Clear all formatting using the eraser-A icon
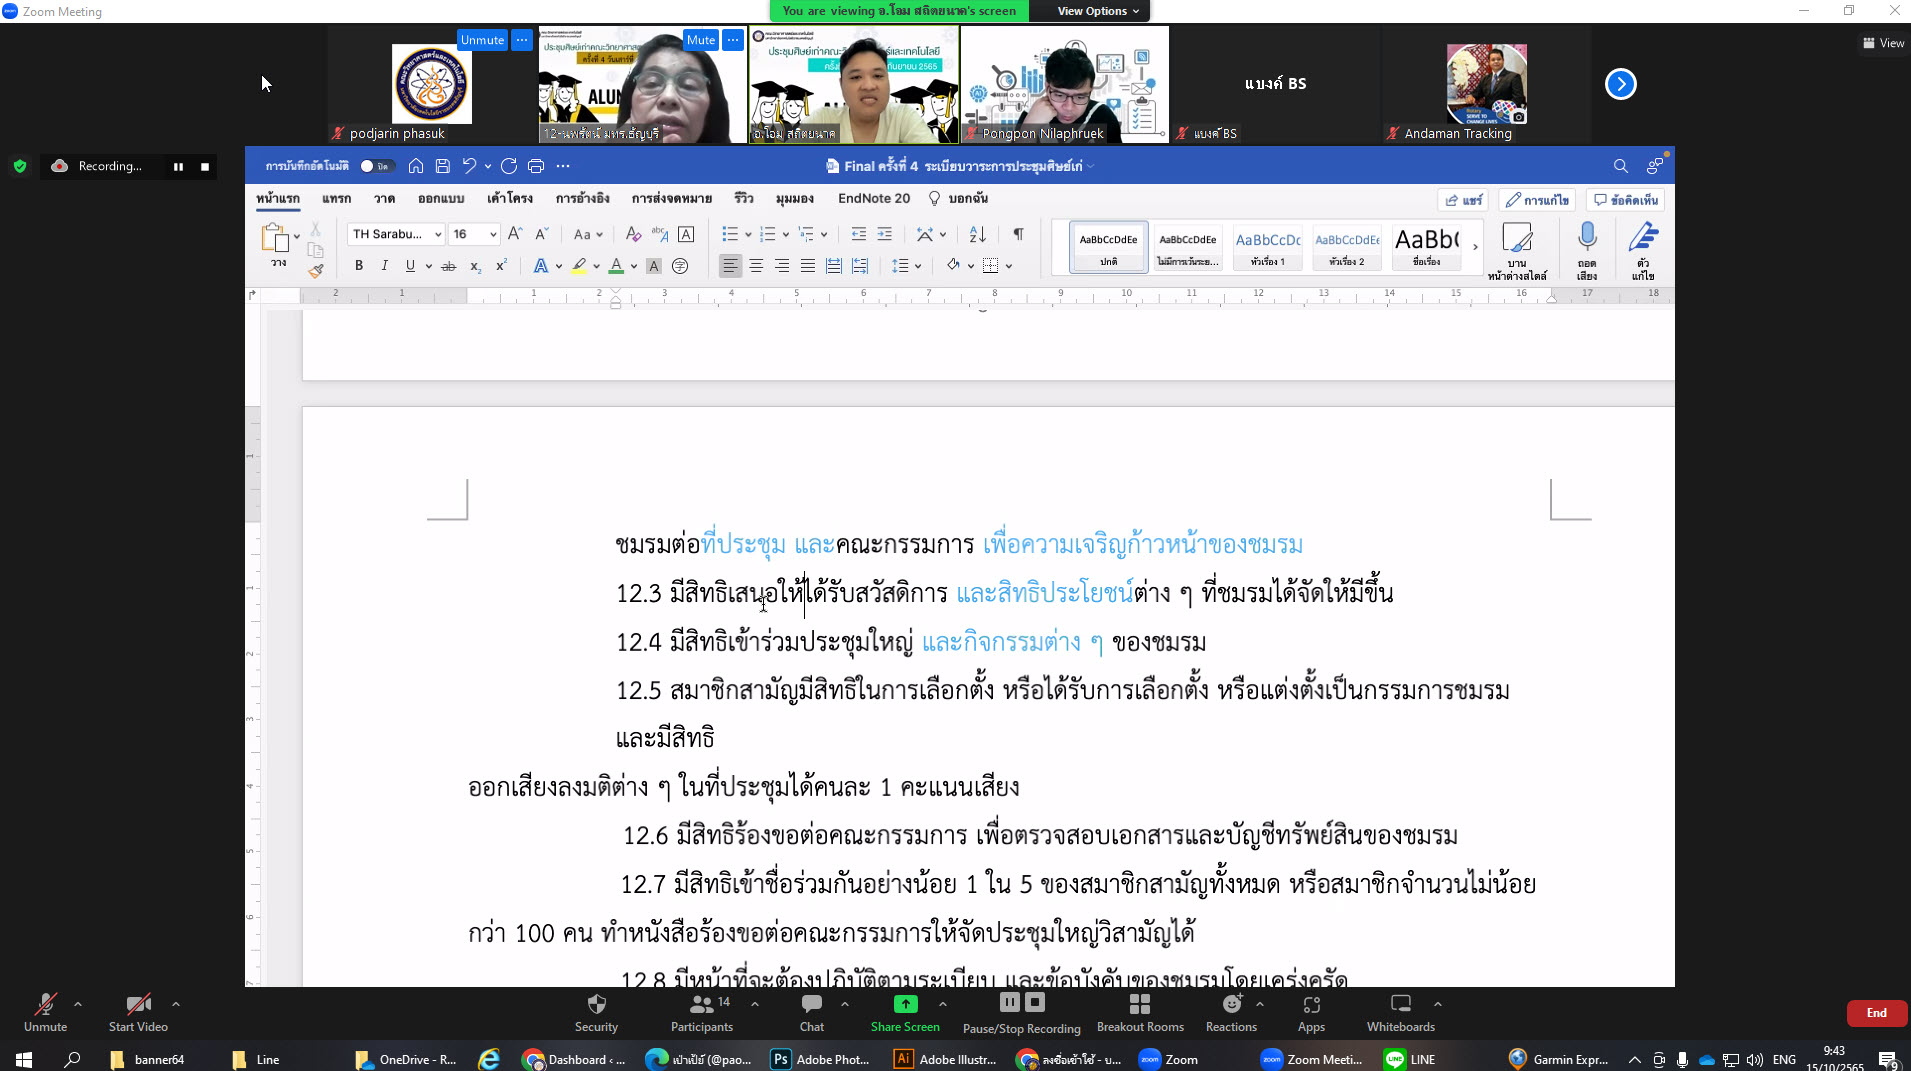 click(x=633, y=234)
